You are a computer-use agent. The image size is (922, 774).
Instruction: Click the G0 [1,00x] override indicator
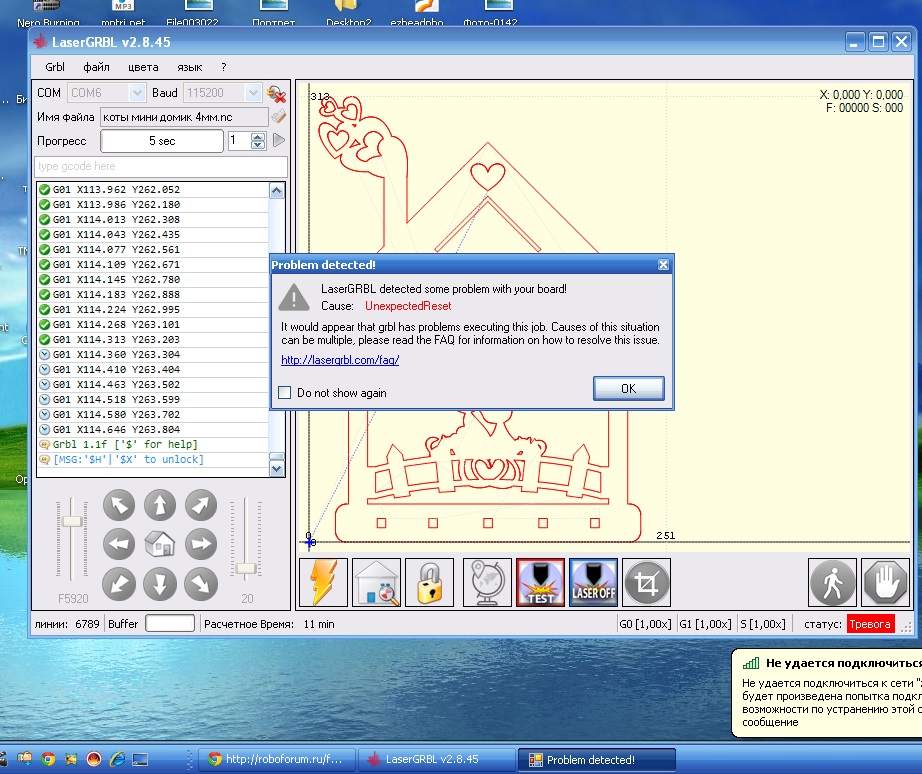tap(645, 624)
